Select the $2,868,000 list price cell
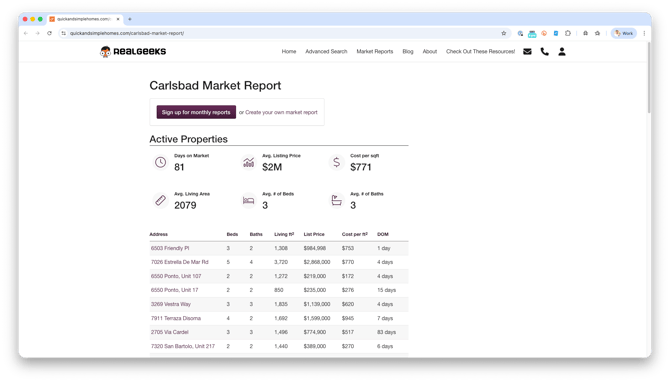Screen dimensions: 670x382 [317, 262]
